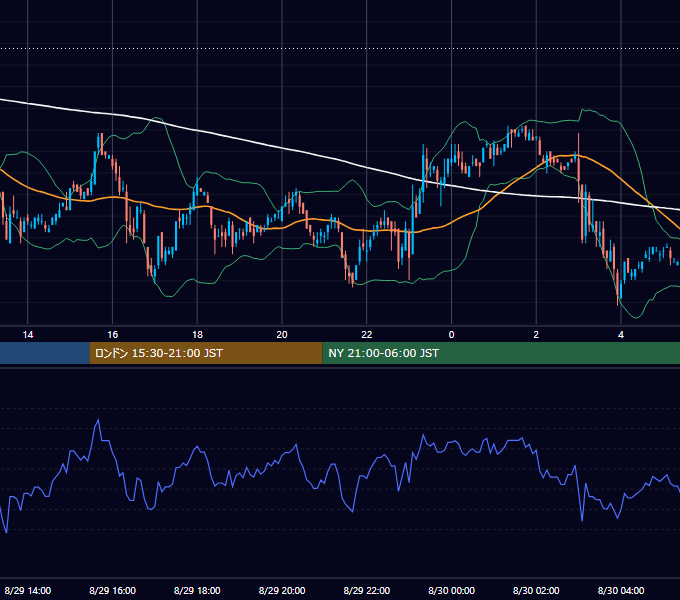680x600 pixels.
Task: Click the 8/29 16:00 date label
Action: pos(112,590)
